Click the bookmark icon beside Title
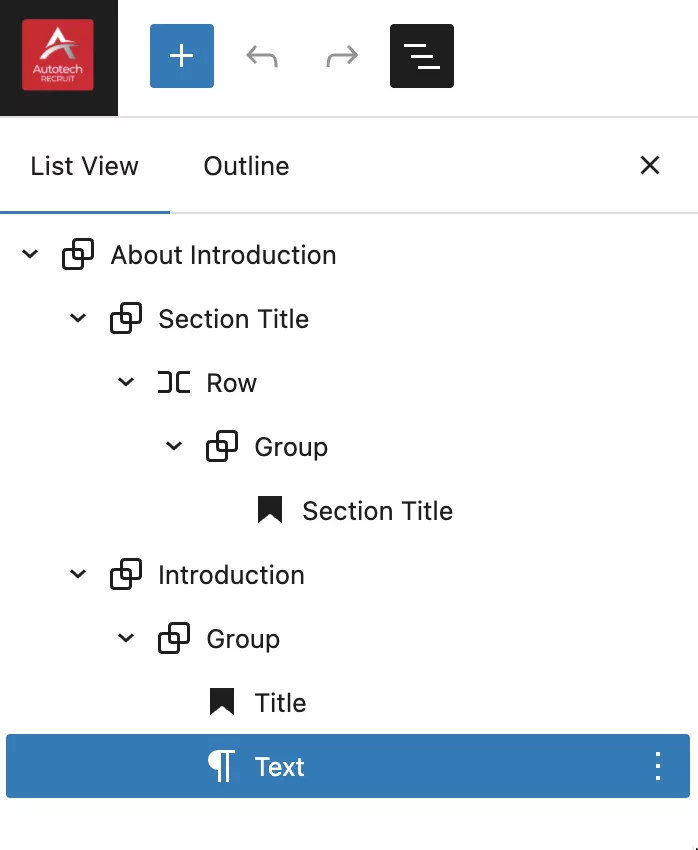 (x=222, y=703)
